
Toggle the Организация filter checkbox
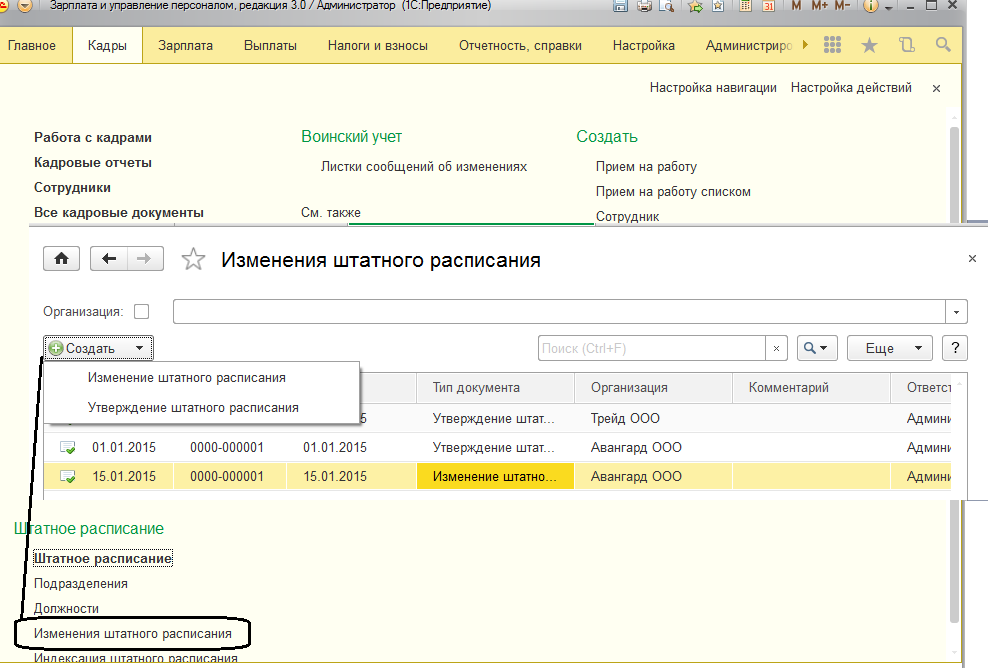pyautogui.click(x=141, y=312)
